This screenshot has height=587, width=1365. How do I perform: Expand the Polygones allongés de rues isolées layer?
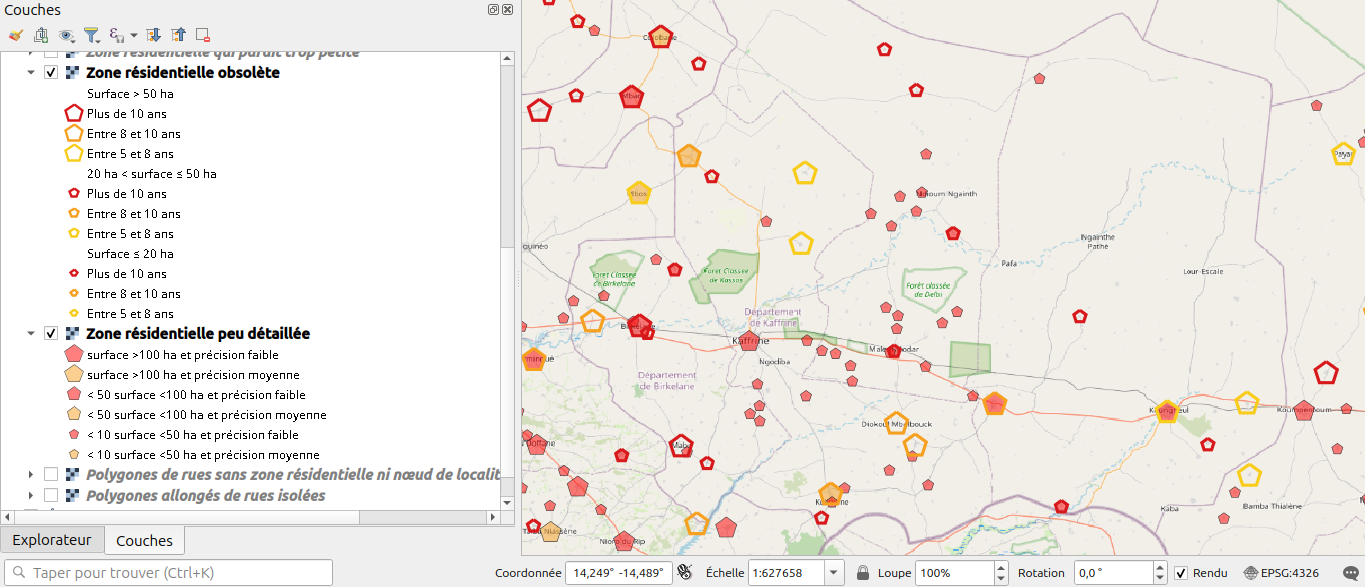point(31,495)
